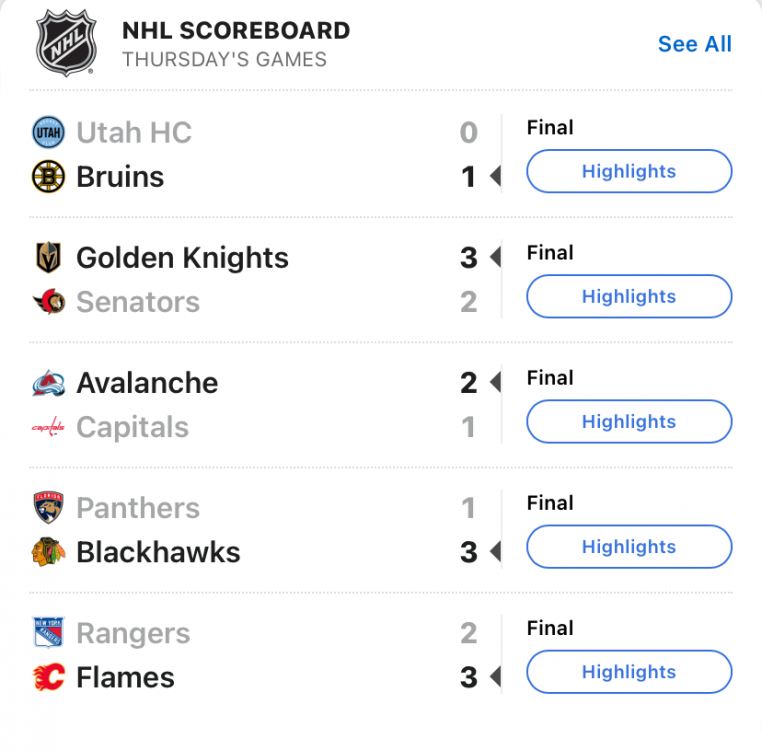Open the See All scoreboard link
Viewport: 762px width, 750px height.
(x=694, y=44)
